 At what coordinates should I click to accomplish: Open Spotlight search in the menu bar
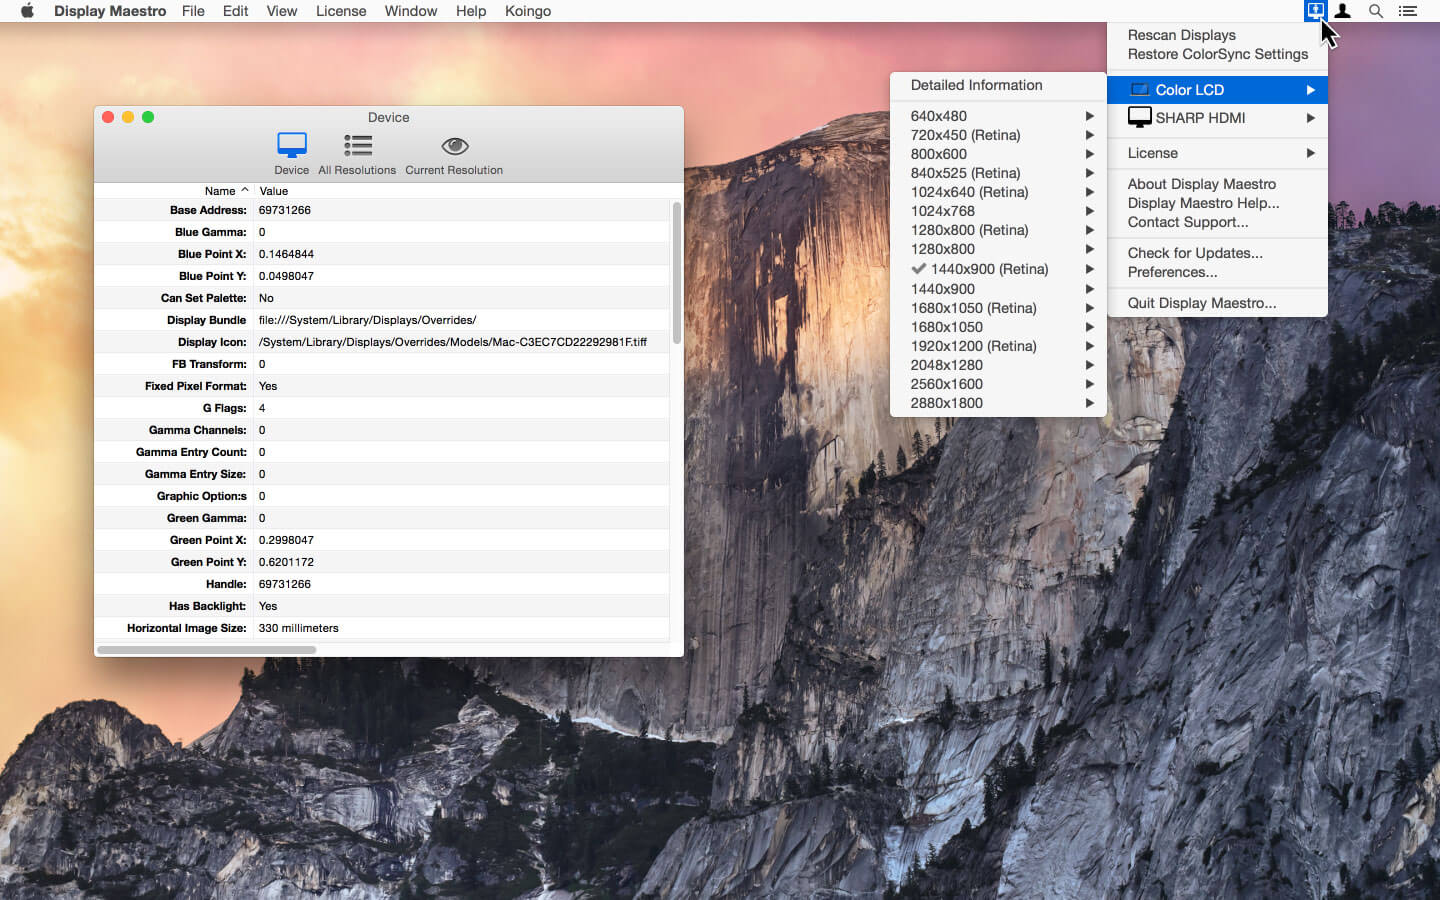(x=1376, y=11)
